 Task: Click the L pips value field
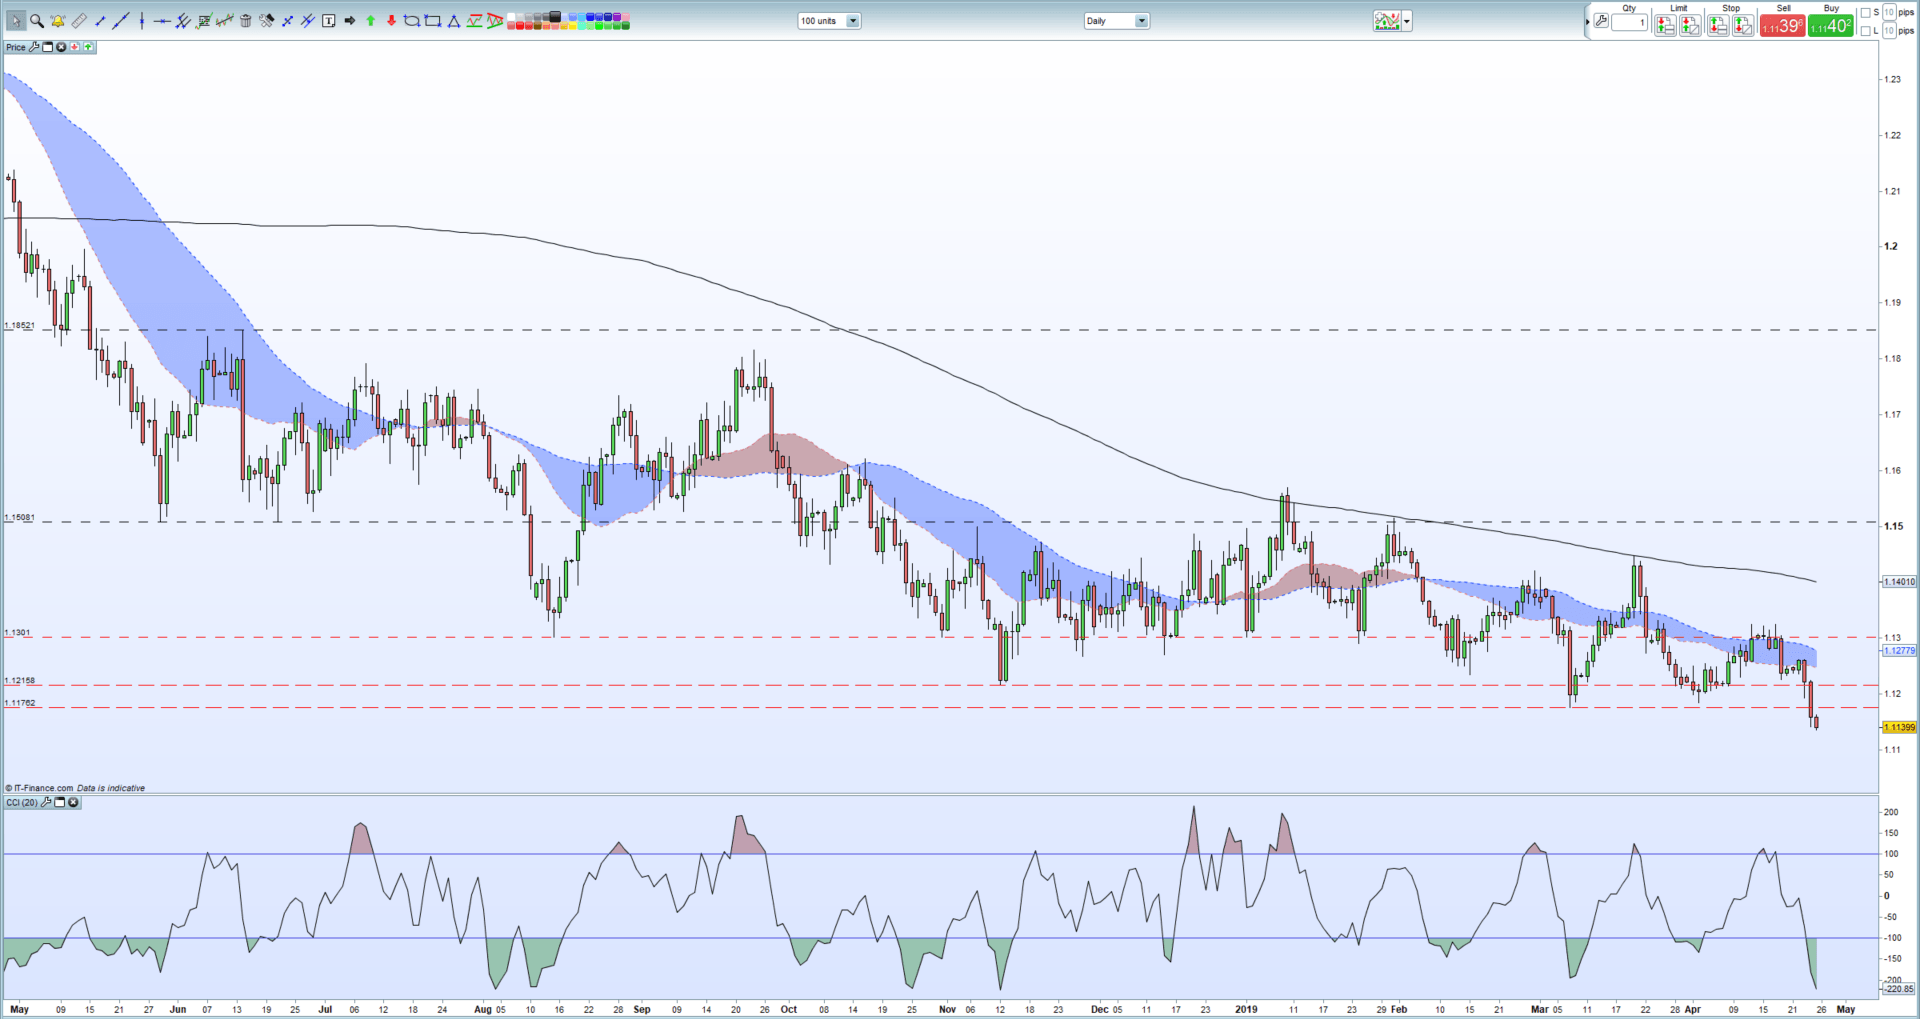(1889, 31)
